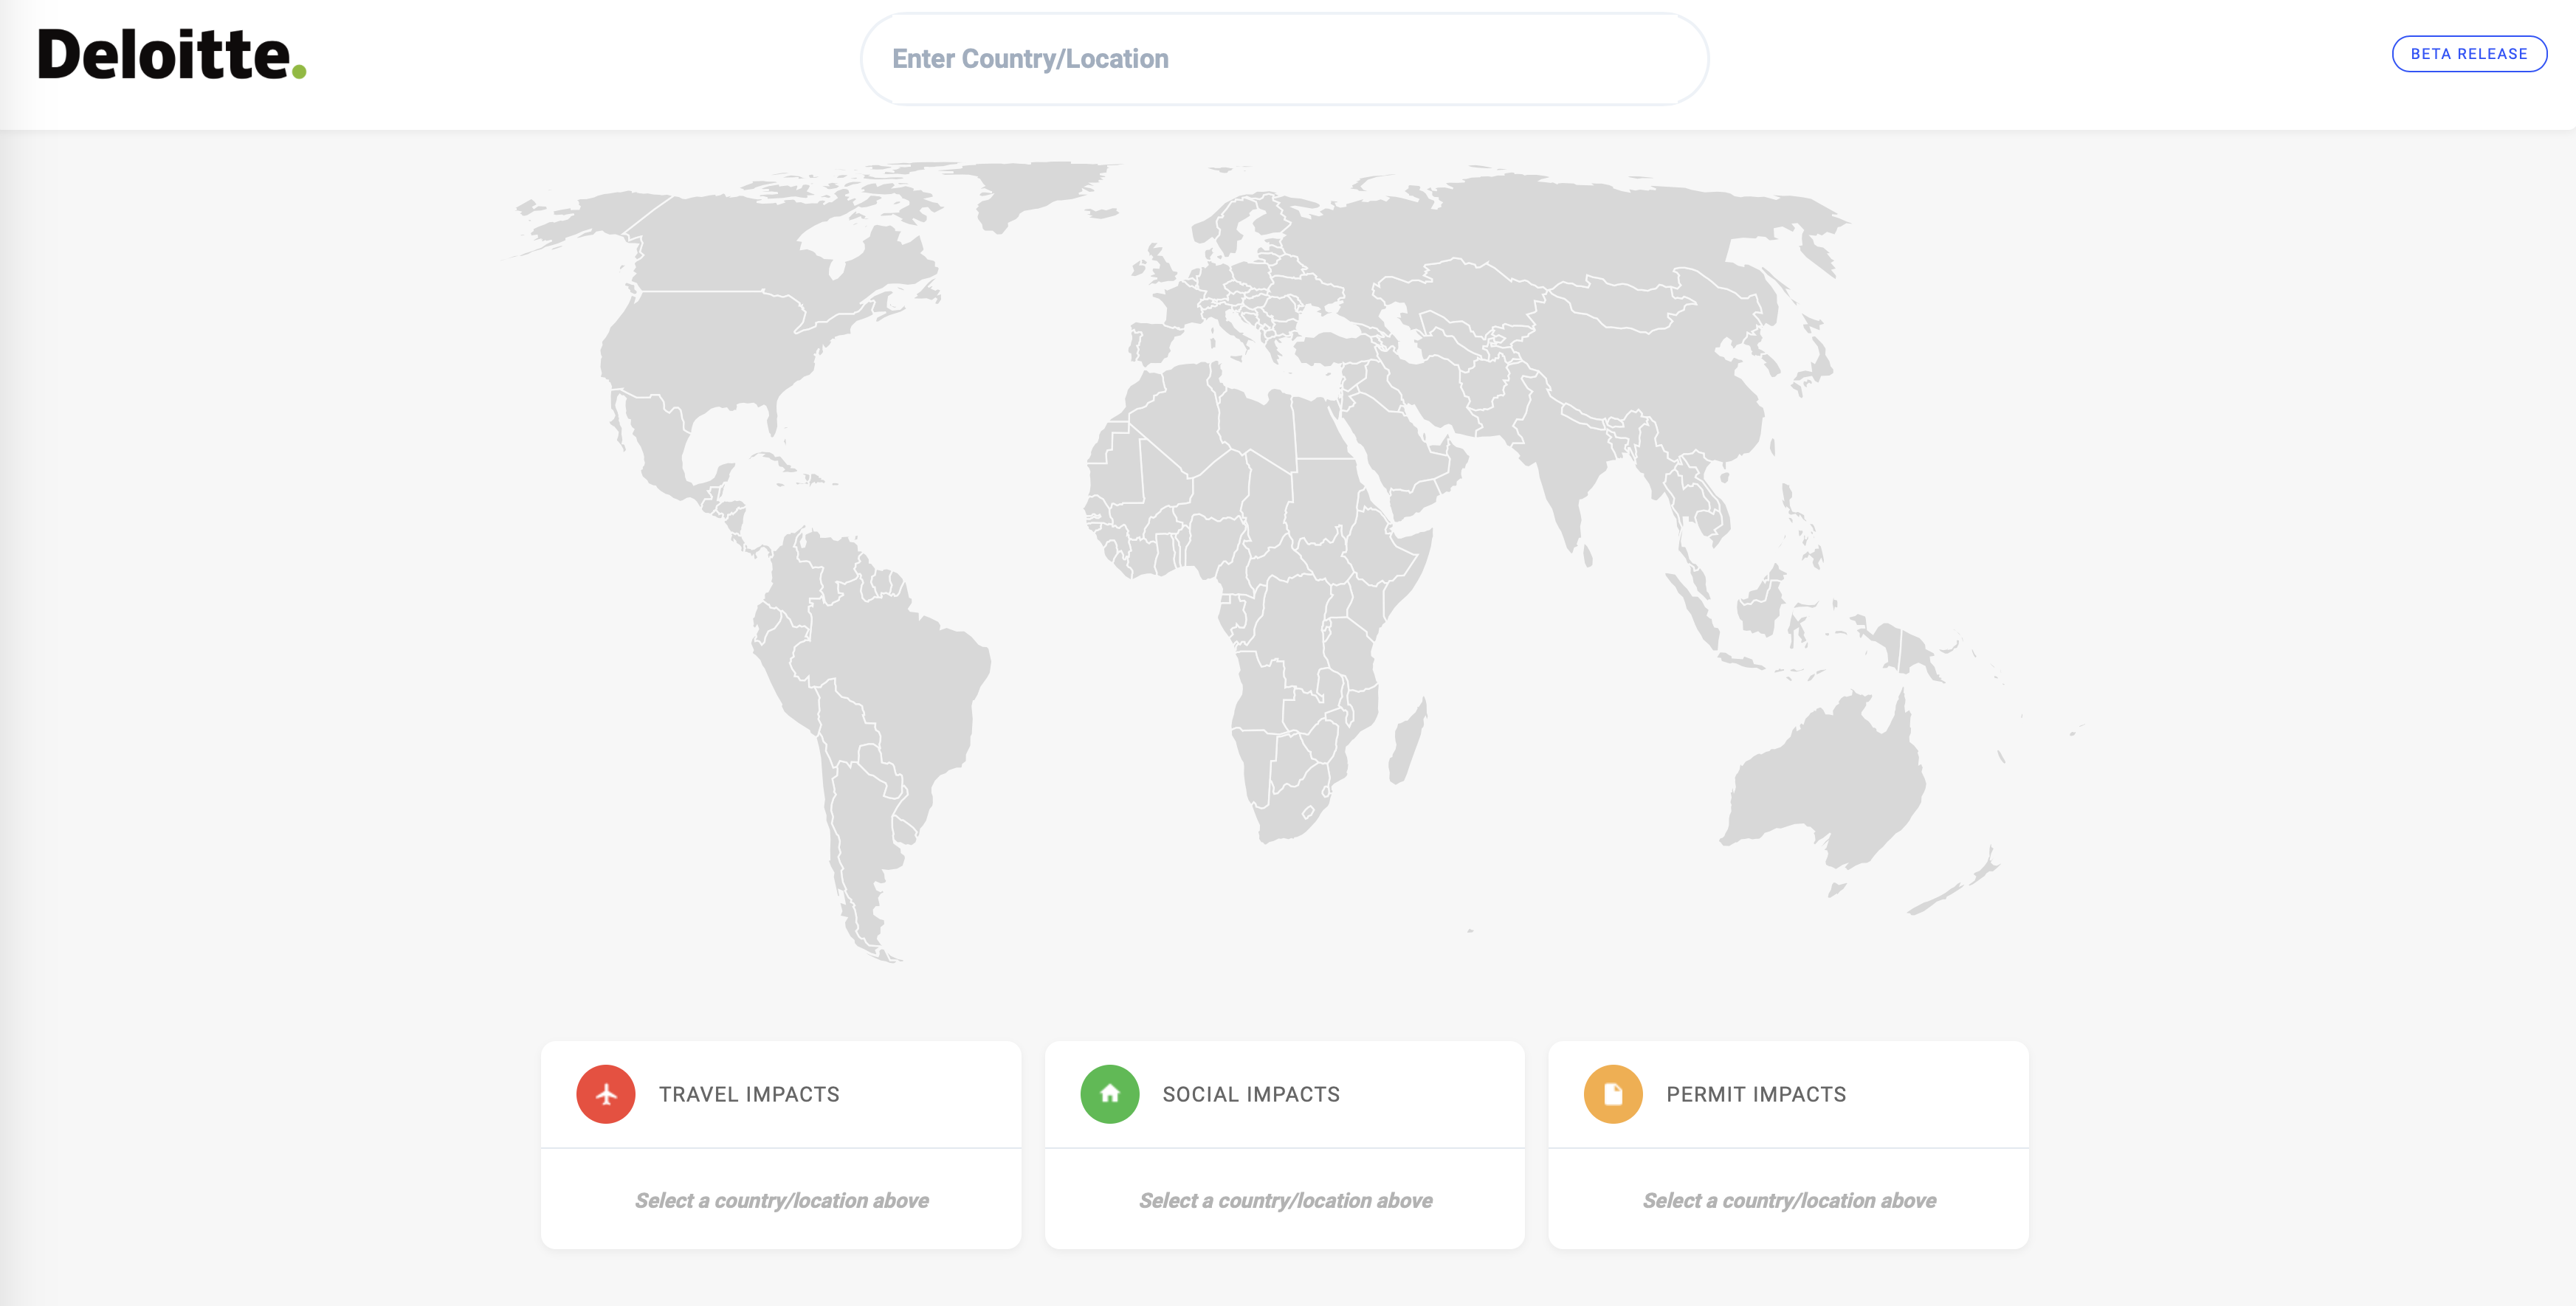Click the green dot in Deloitte logo
The height and width of the screenshot is (1306, 2576).
click(x=298, y=71)
